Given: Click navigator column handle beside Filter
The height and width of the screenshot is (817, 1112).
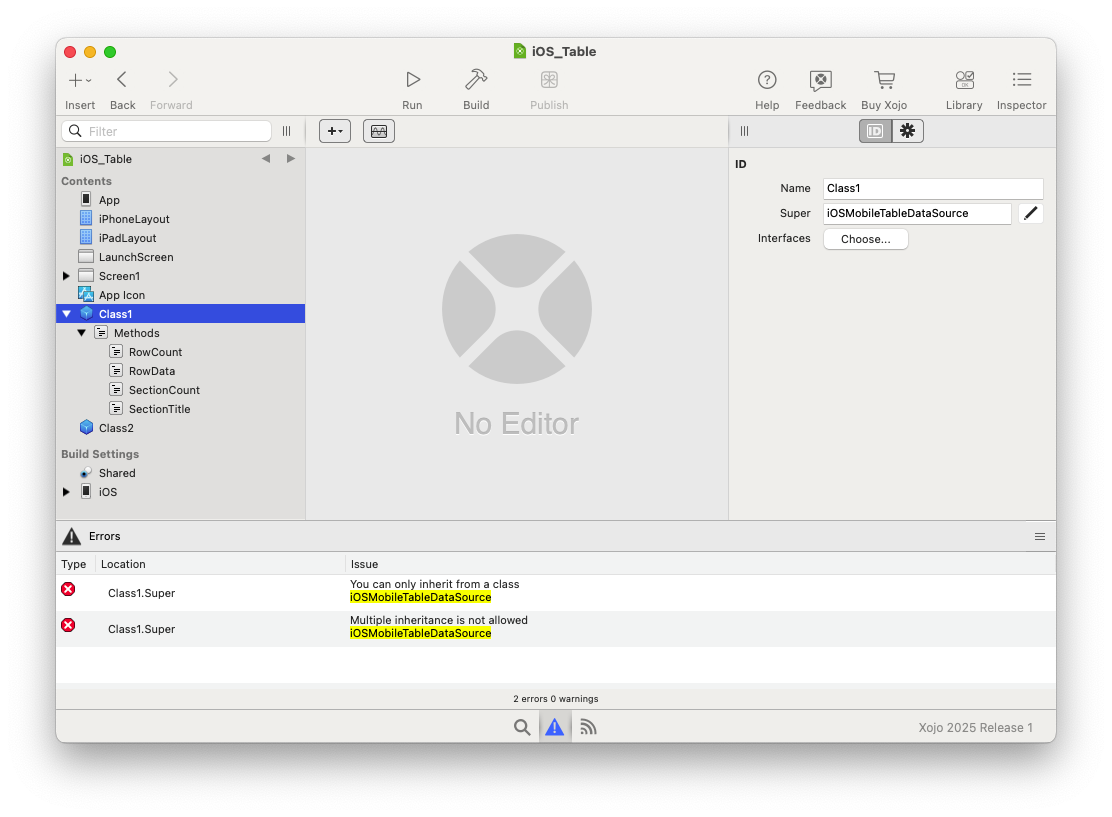Looking at the screenshot, I should [x=287, y=131].
